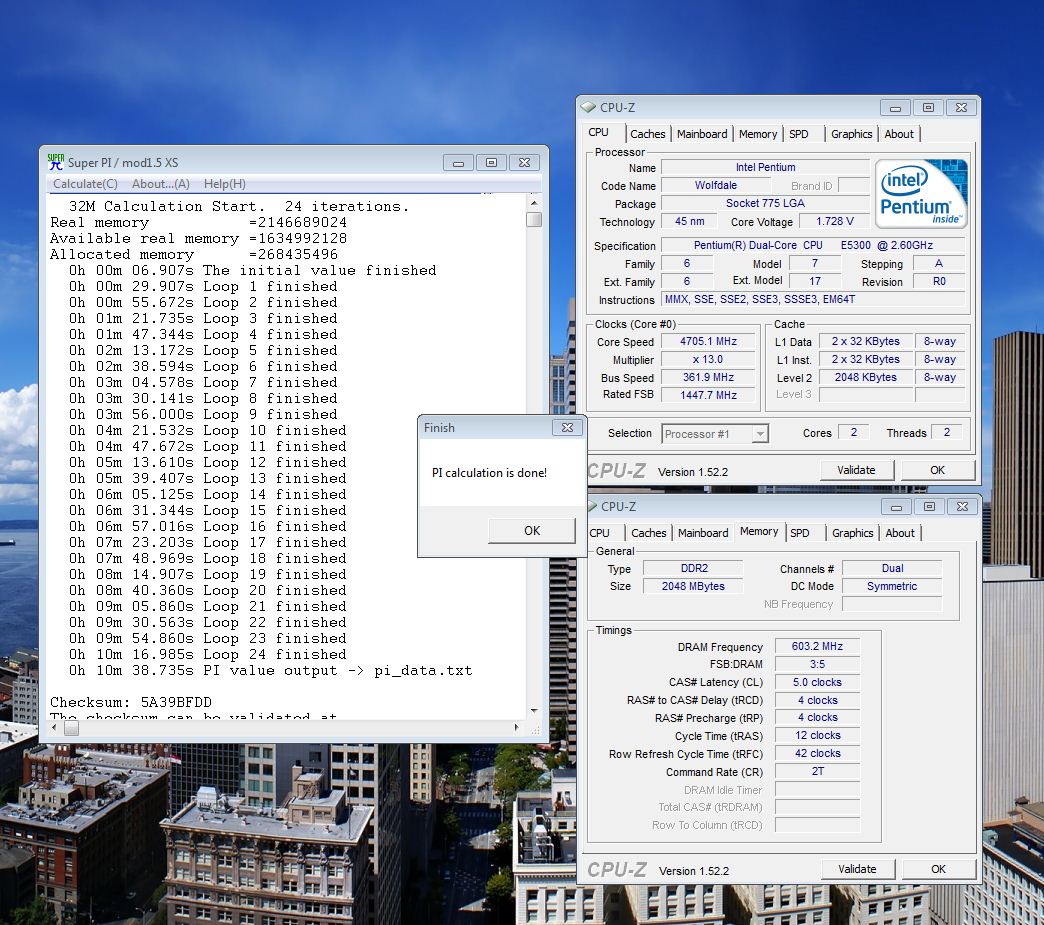Close the Super PI window
Screen dimensions: 1044x925
525,162
